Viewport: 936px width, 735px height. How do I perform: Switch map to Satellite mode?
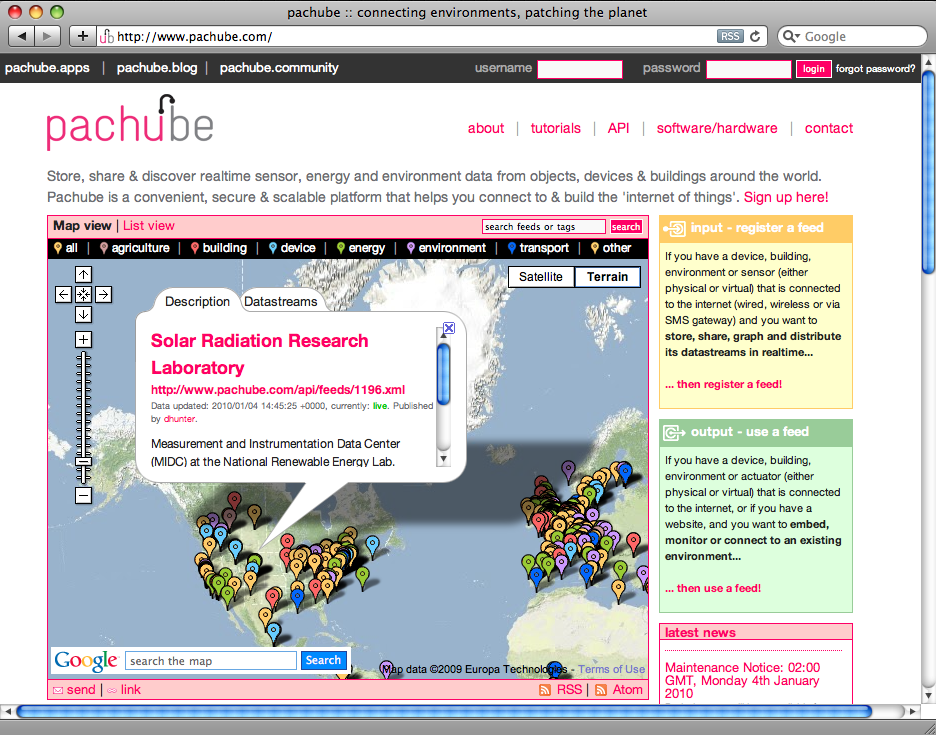pos(541,276)
